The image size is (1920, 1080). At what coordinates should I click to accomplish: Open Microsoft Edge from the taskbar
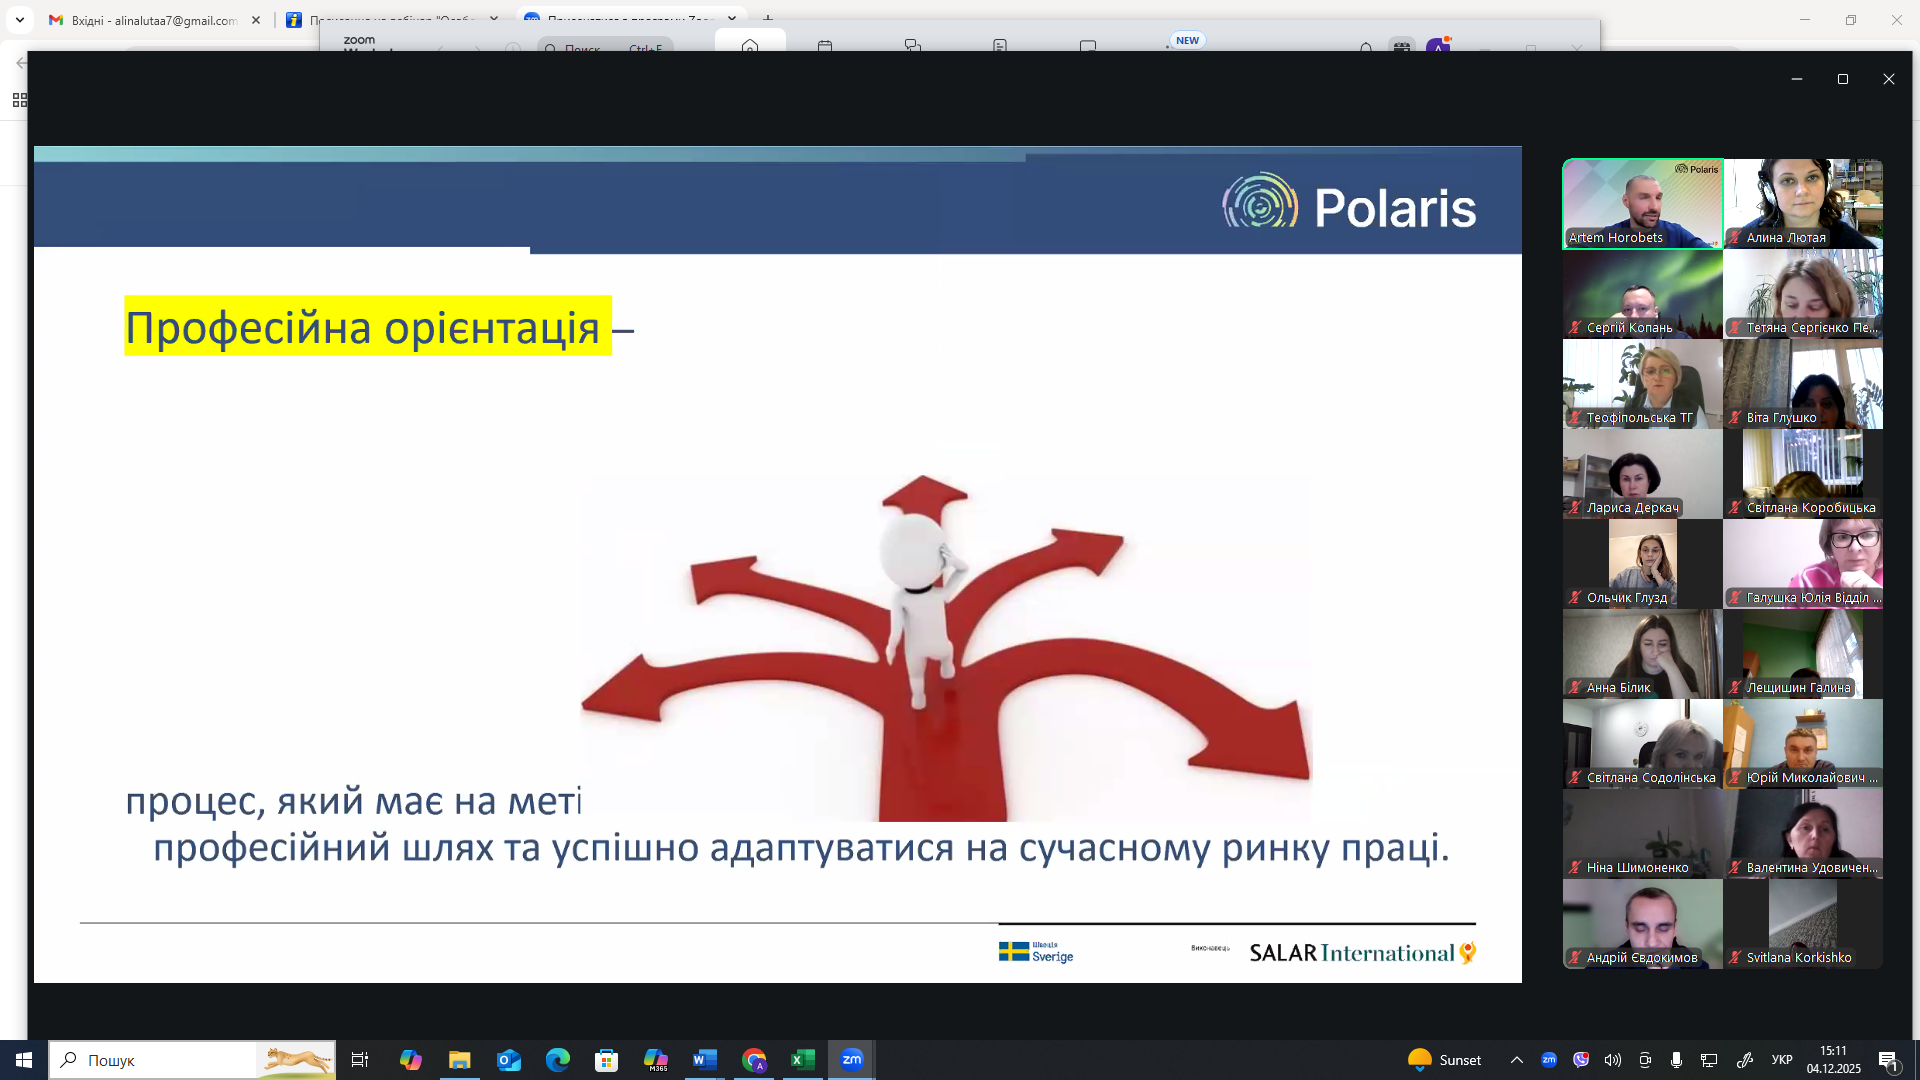tap(557, 1060)
